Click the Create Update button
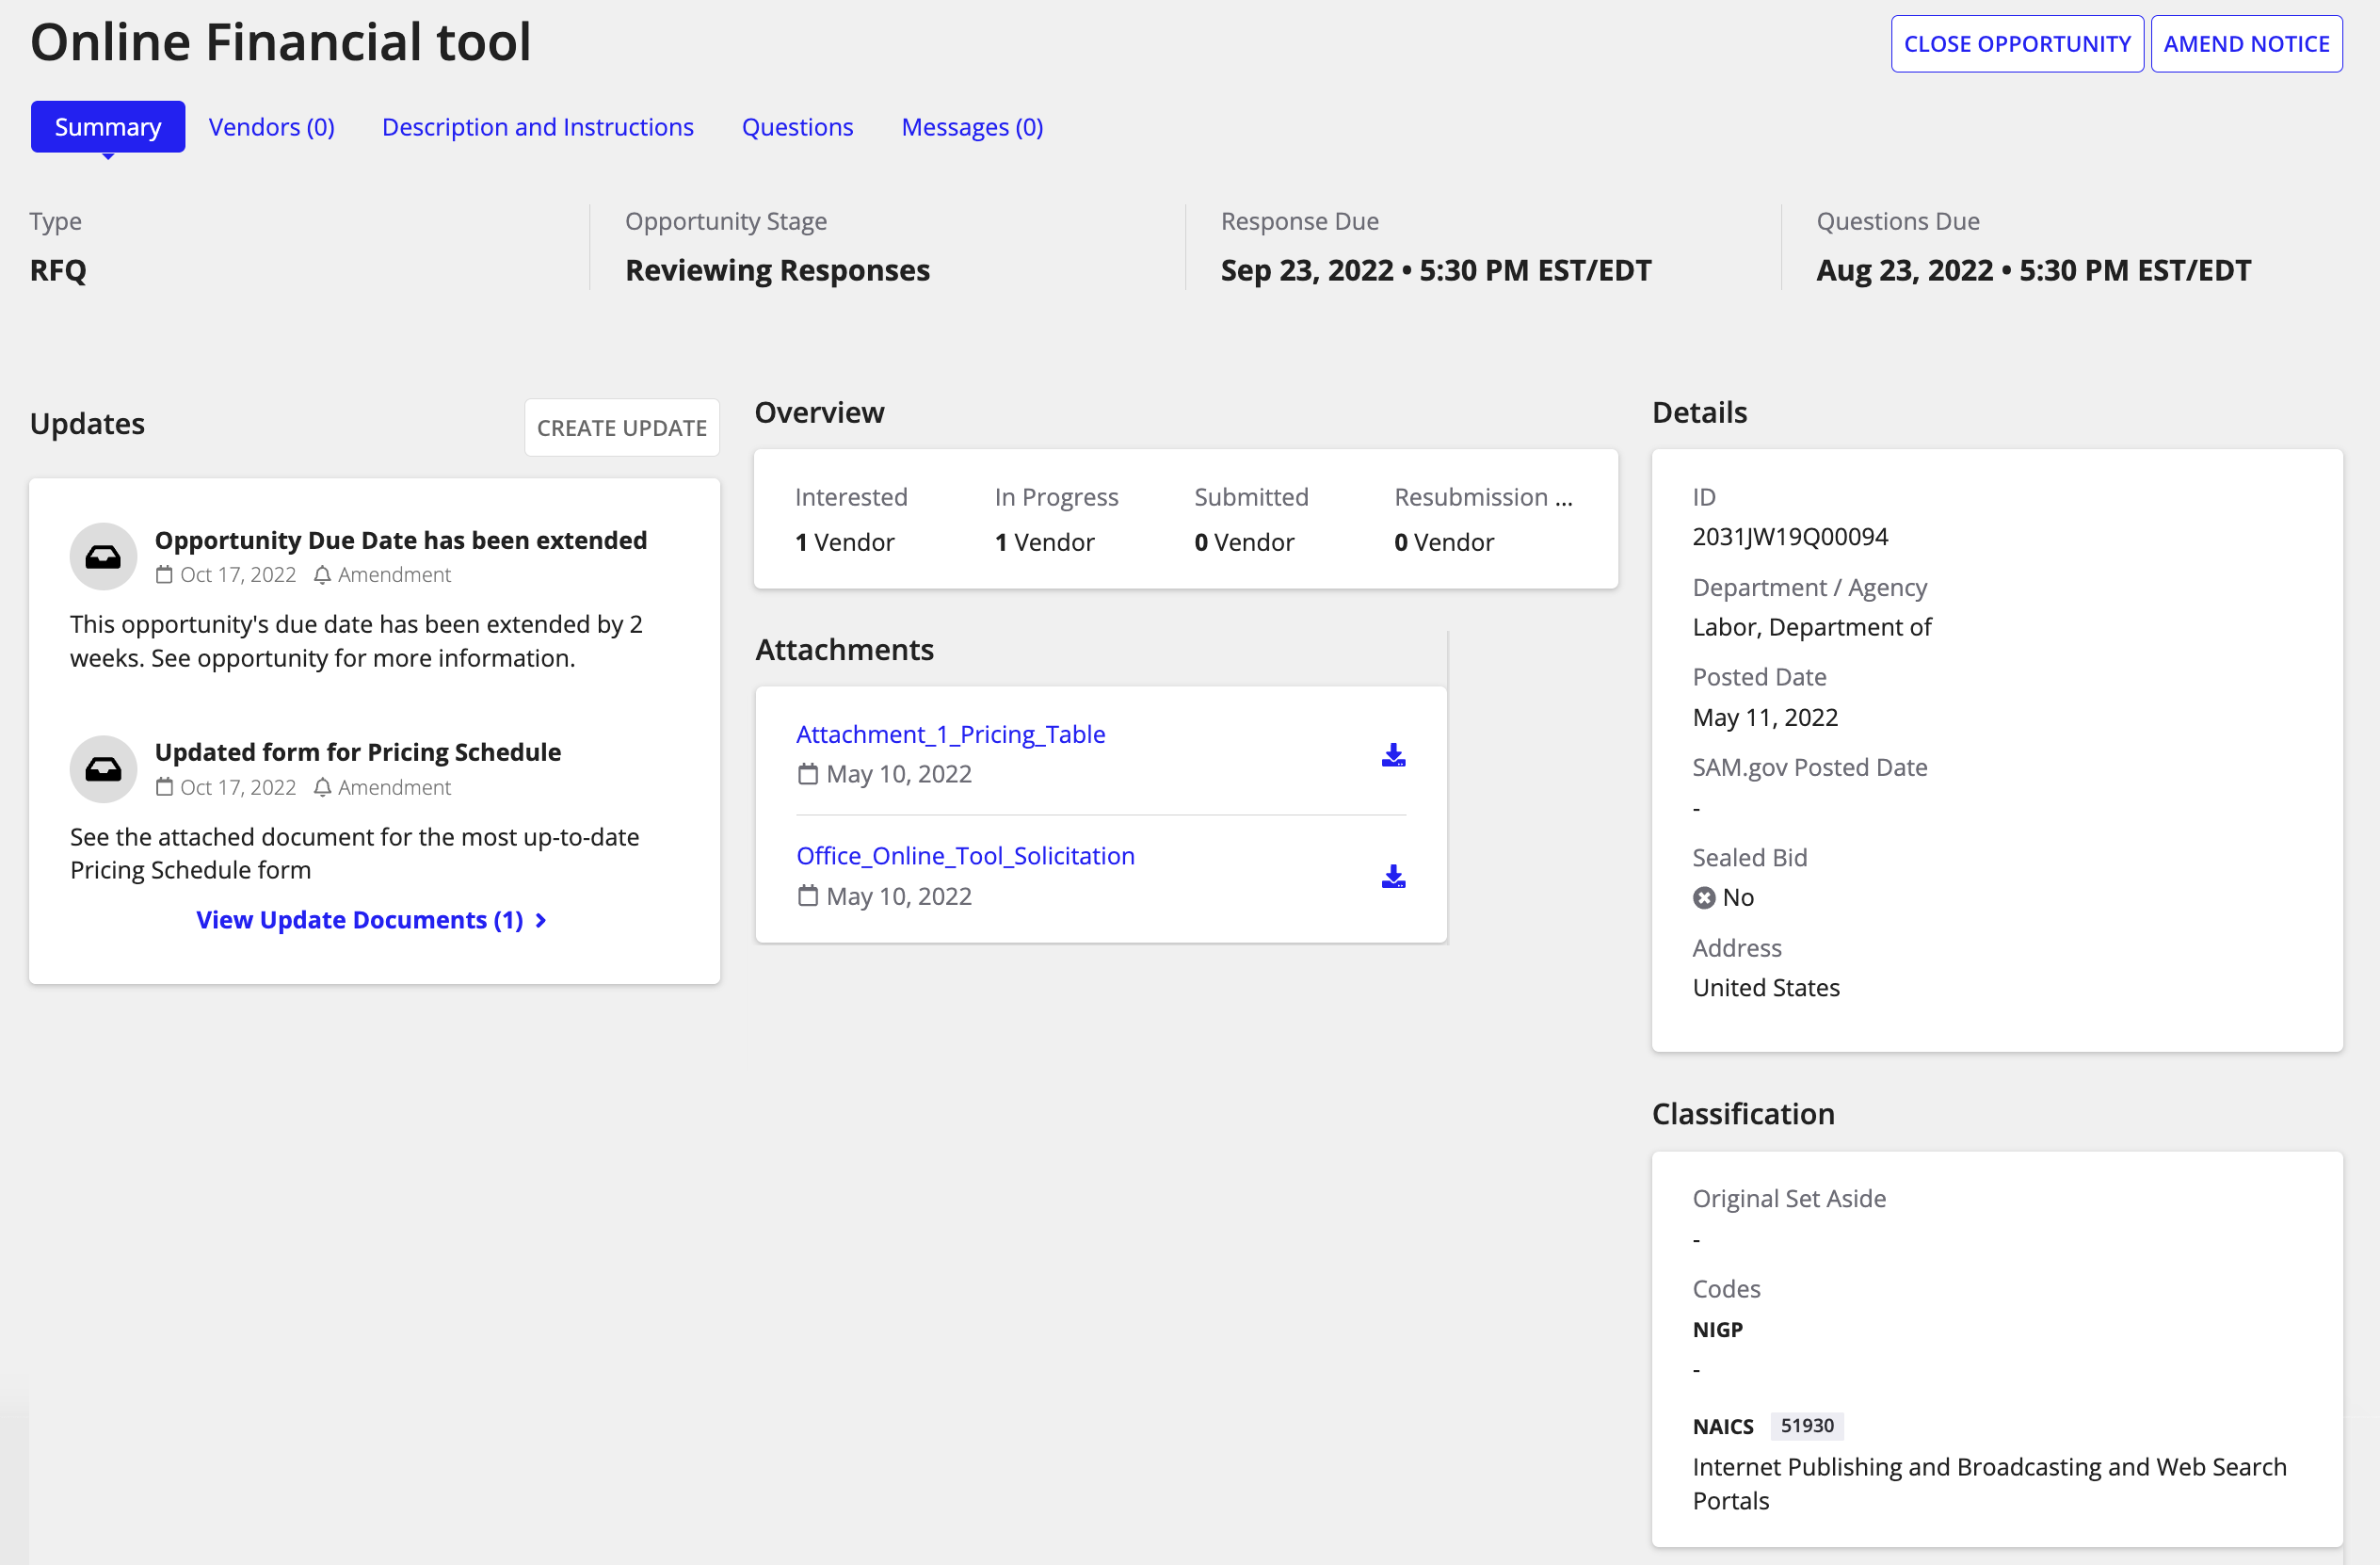 [x=622, y=428]
